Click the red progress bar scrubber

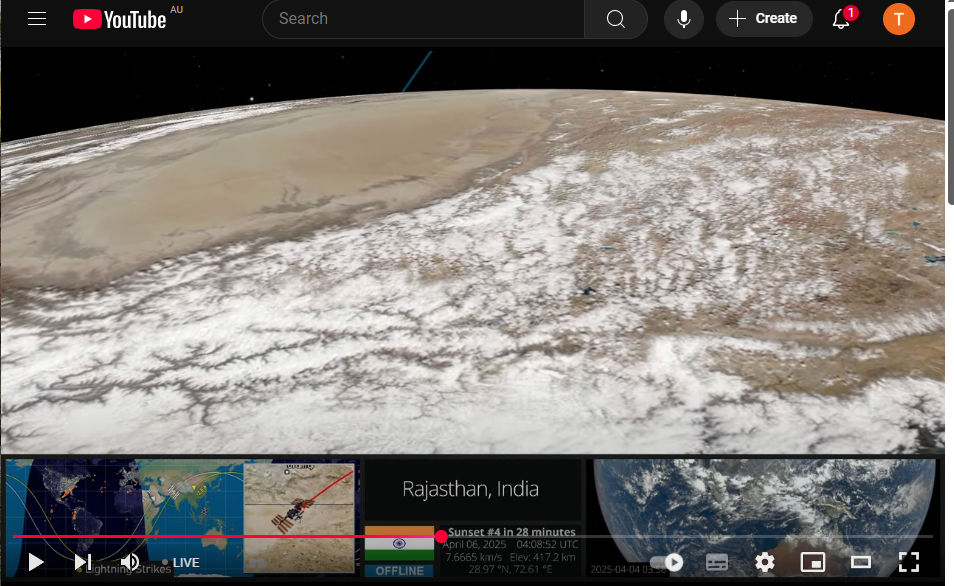click(441, 537)
